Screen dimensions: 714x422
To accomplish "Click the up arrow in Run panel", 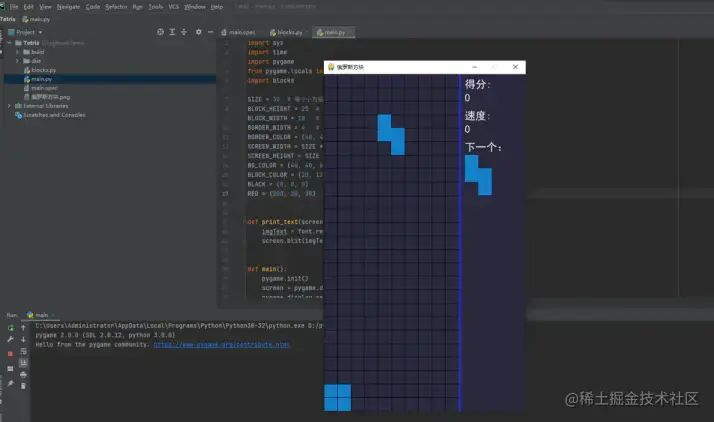I will (23, 328).
